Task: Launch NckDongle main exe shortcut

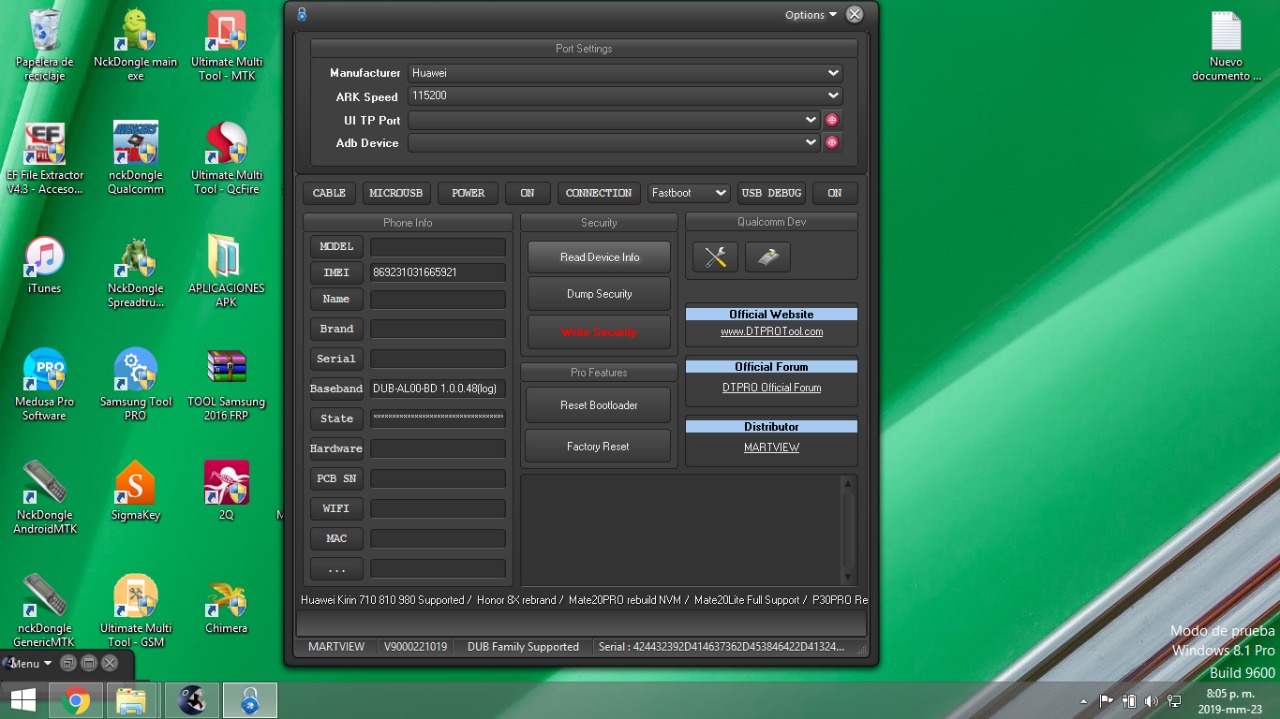Action: click(x=135, y=45)
